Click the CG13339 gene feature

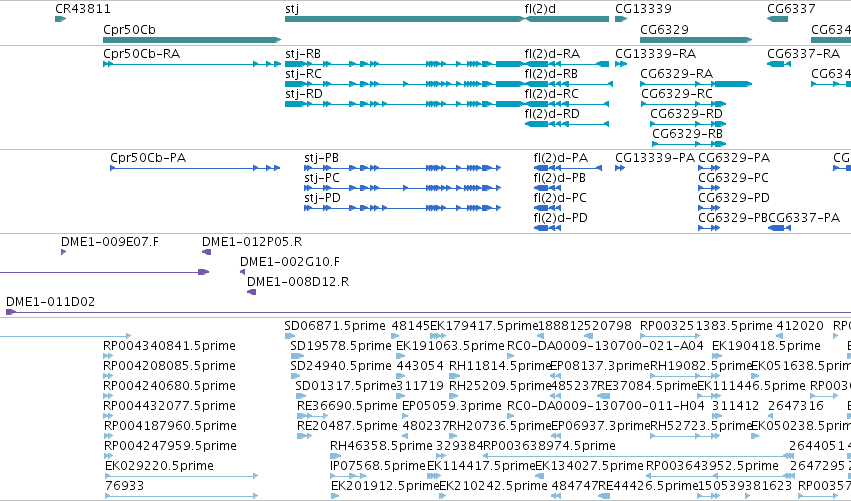click(621, 19)
